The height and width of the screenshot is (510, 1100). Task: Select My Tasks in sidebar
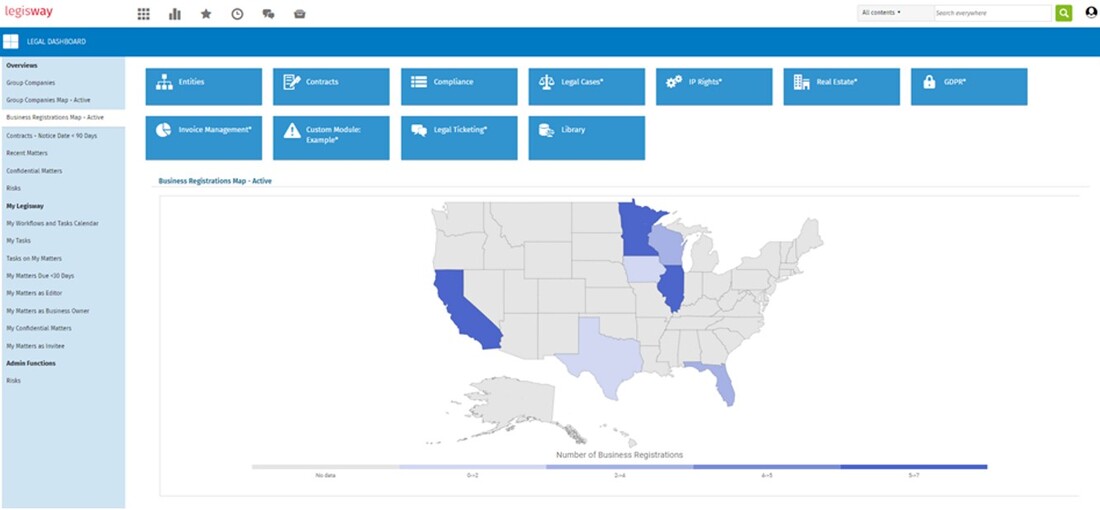tap(19, 241)
